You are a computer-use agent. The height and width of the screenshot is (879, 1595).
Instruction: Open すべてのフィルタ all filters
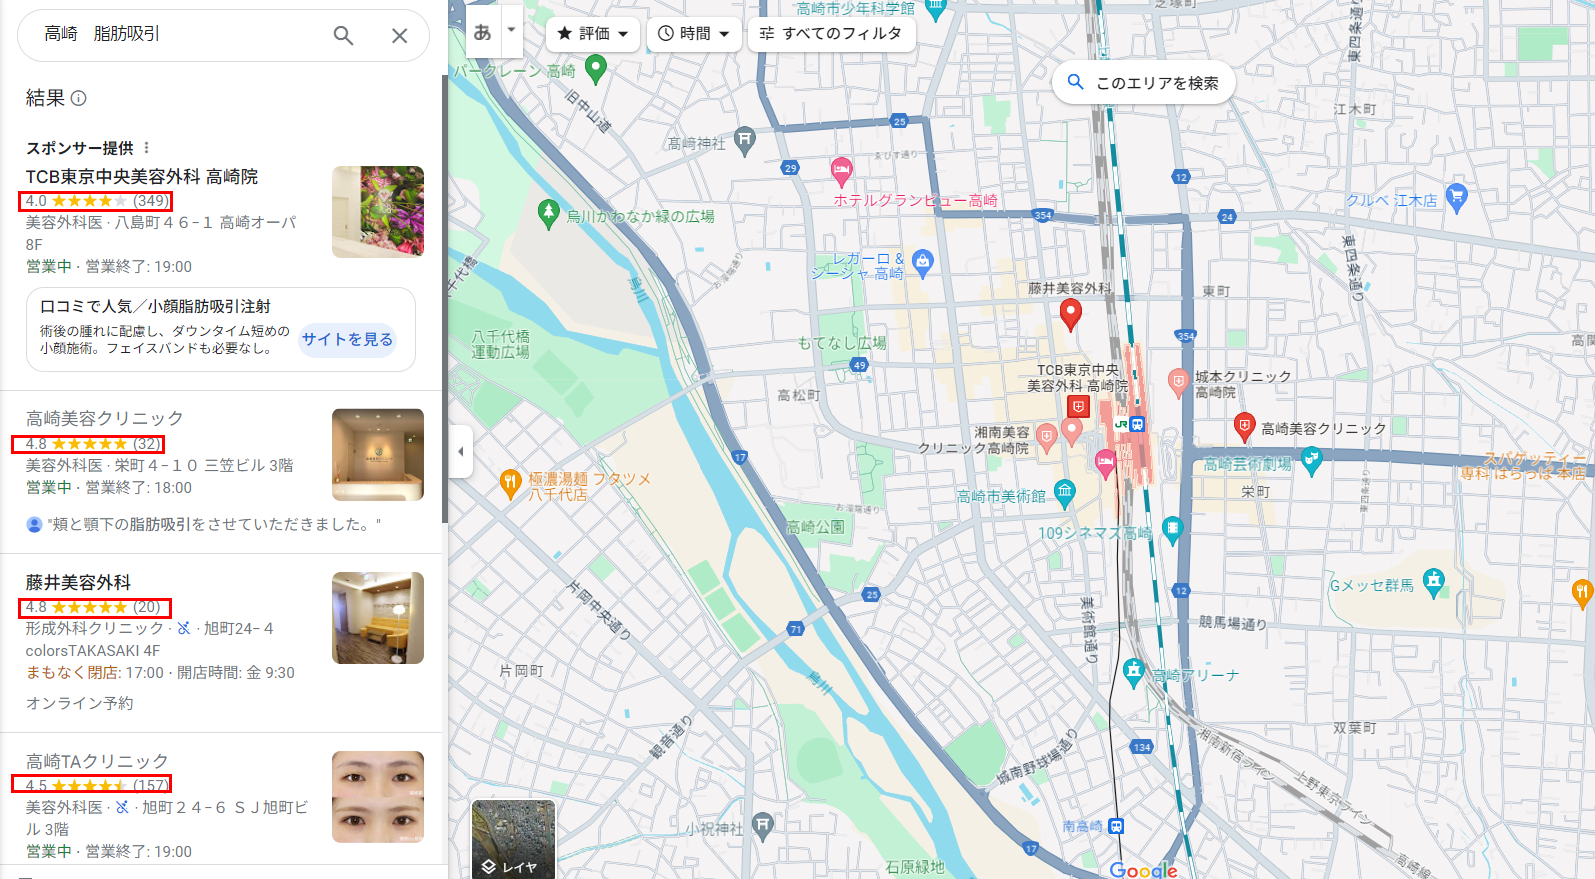pos(831,33)
